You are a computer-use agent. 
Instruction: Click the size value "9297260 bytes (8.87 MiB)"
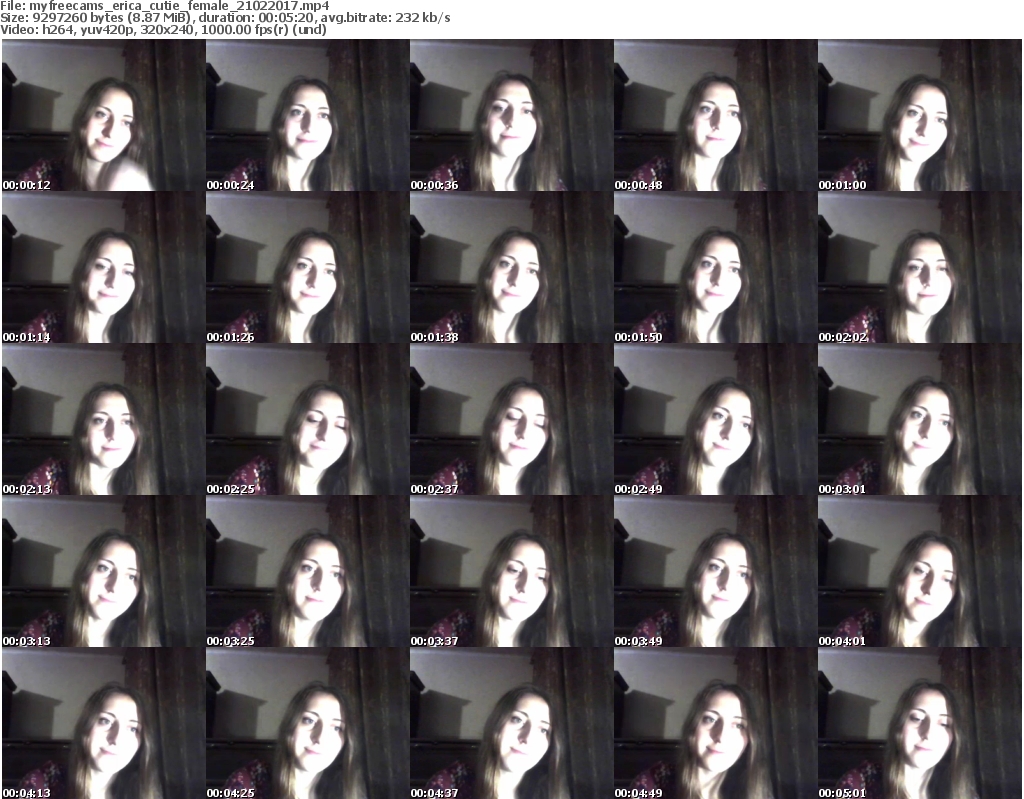110,18
